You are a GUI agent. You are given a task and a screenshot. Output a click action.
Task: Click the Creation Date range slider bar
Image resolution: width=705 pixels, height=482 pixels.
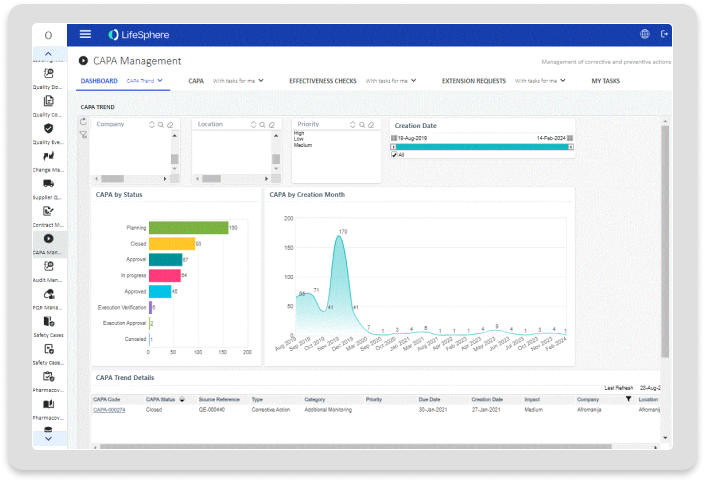point(483,146)
